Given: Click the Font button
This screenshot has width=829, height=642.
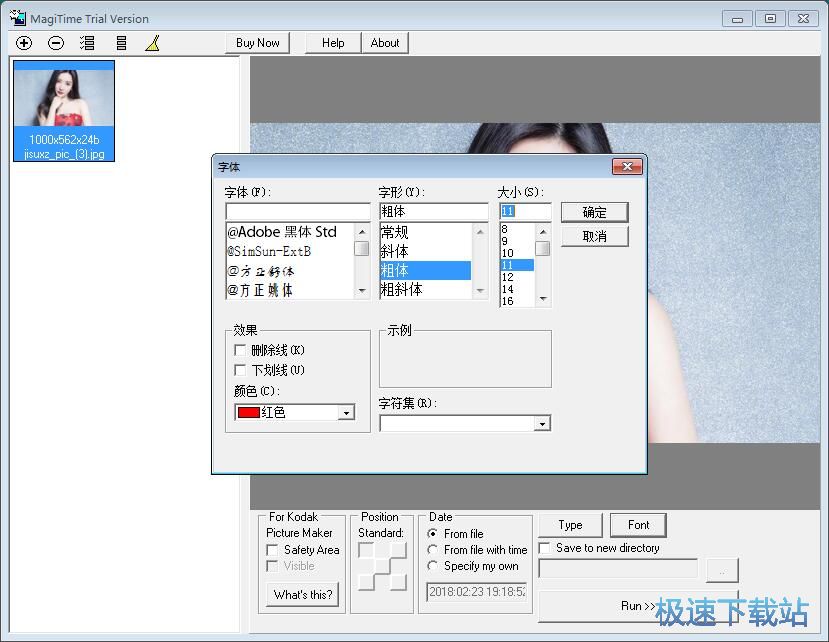Looking at the screenshot, I should click(x=638, y=525).
